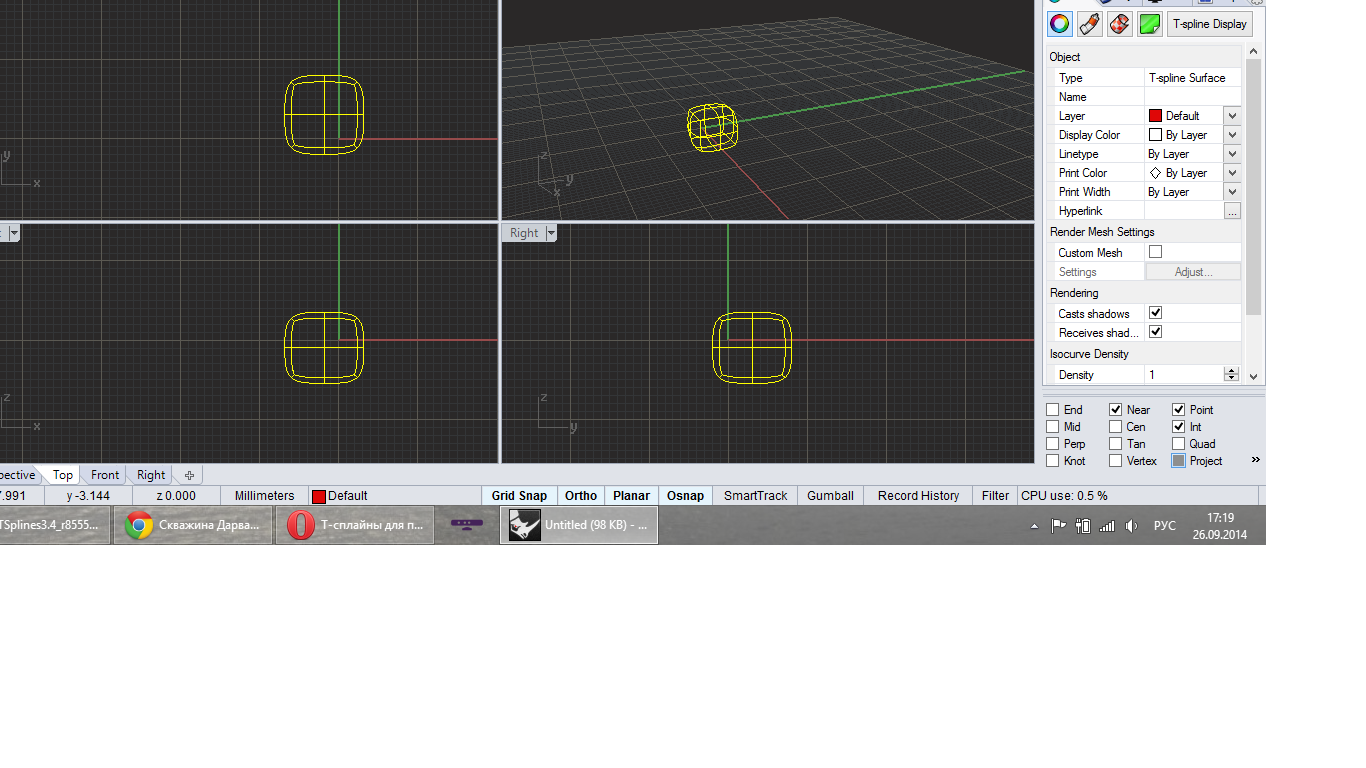Expand the Print Color dropdown

pyautogui.click(x=1232, y=173)
